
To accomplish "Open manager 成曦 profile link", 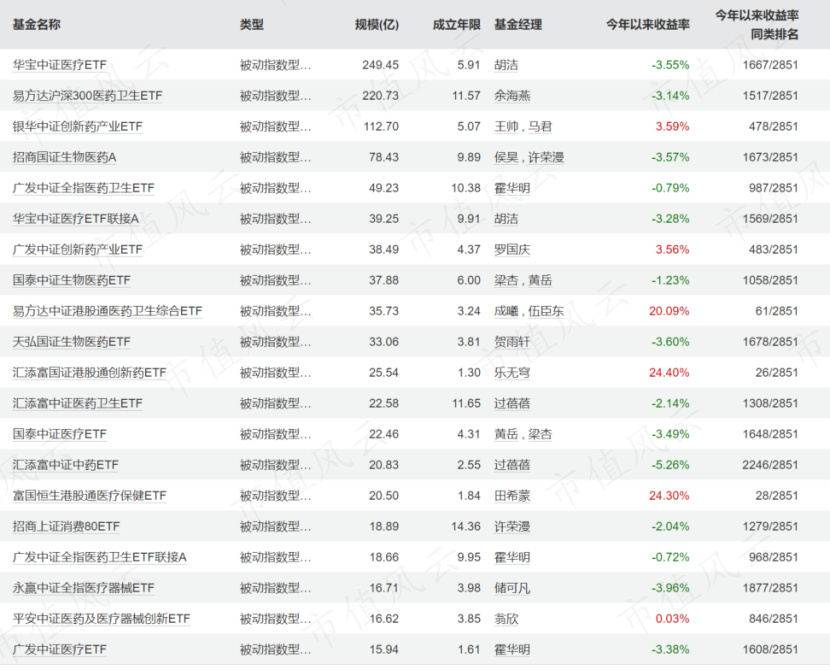I will pyautogui.click(x=506, y=311).
